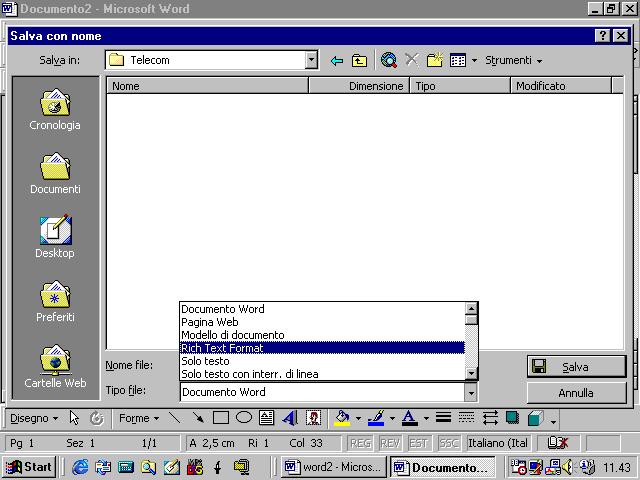Image resolution: width=640 pixels, height=480 pixels.
Task: Toggle SSC overtype indicator
Action: click(x=448, y=443)
